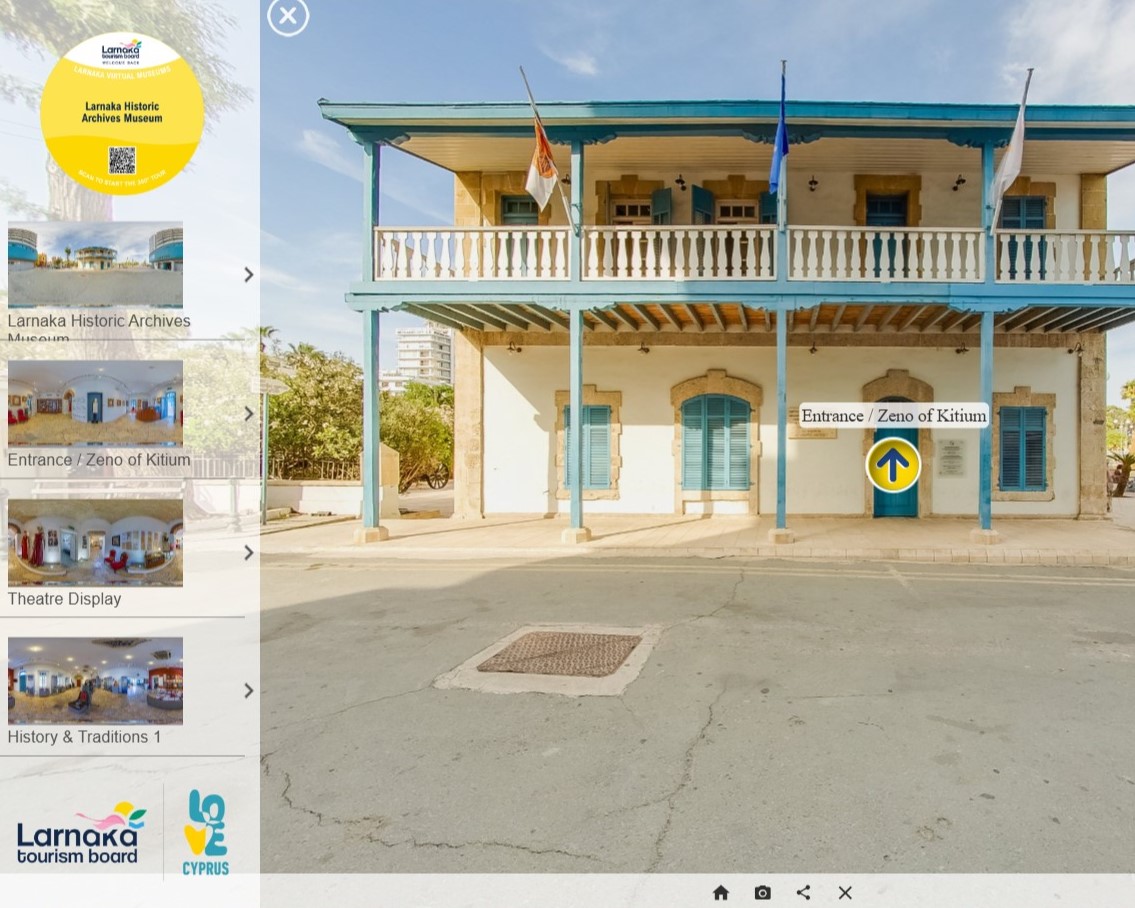This screenshot has width=1135, height=908.
Task: Expand the Larnaka Historic Archives Museum chevron
Action: [248, 275]
